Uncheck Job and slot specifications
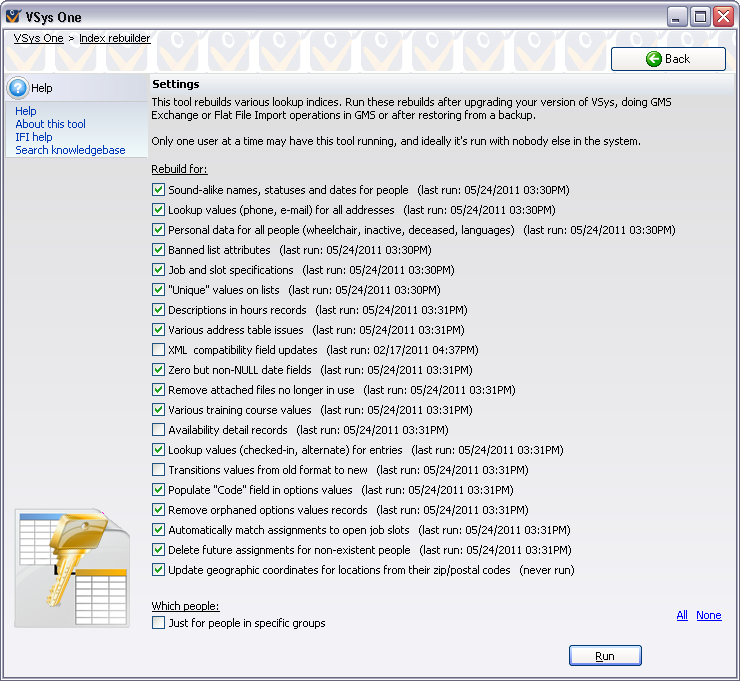740x681 pixels. tap(158, 269)
